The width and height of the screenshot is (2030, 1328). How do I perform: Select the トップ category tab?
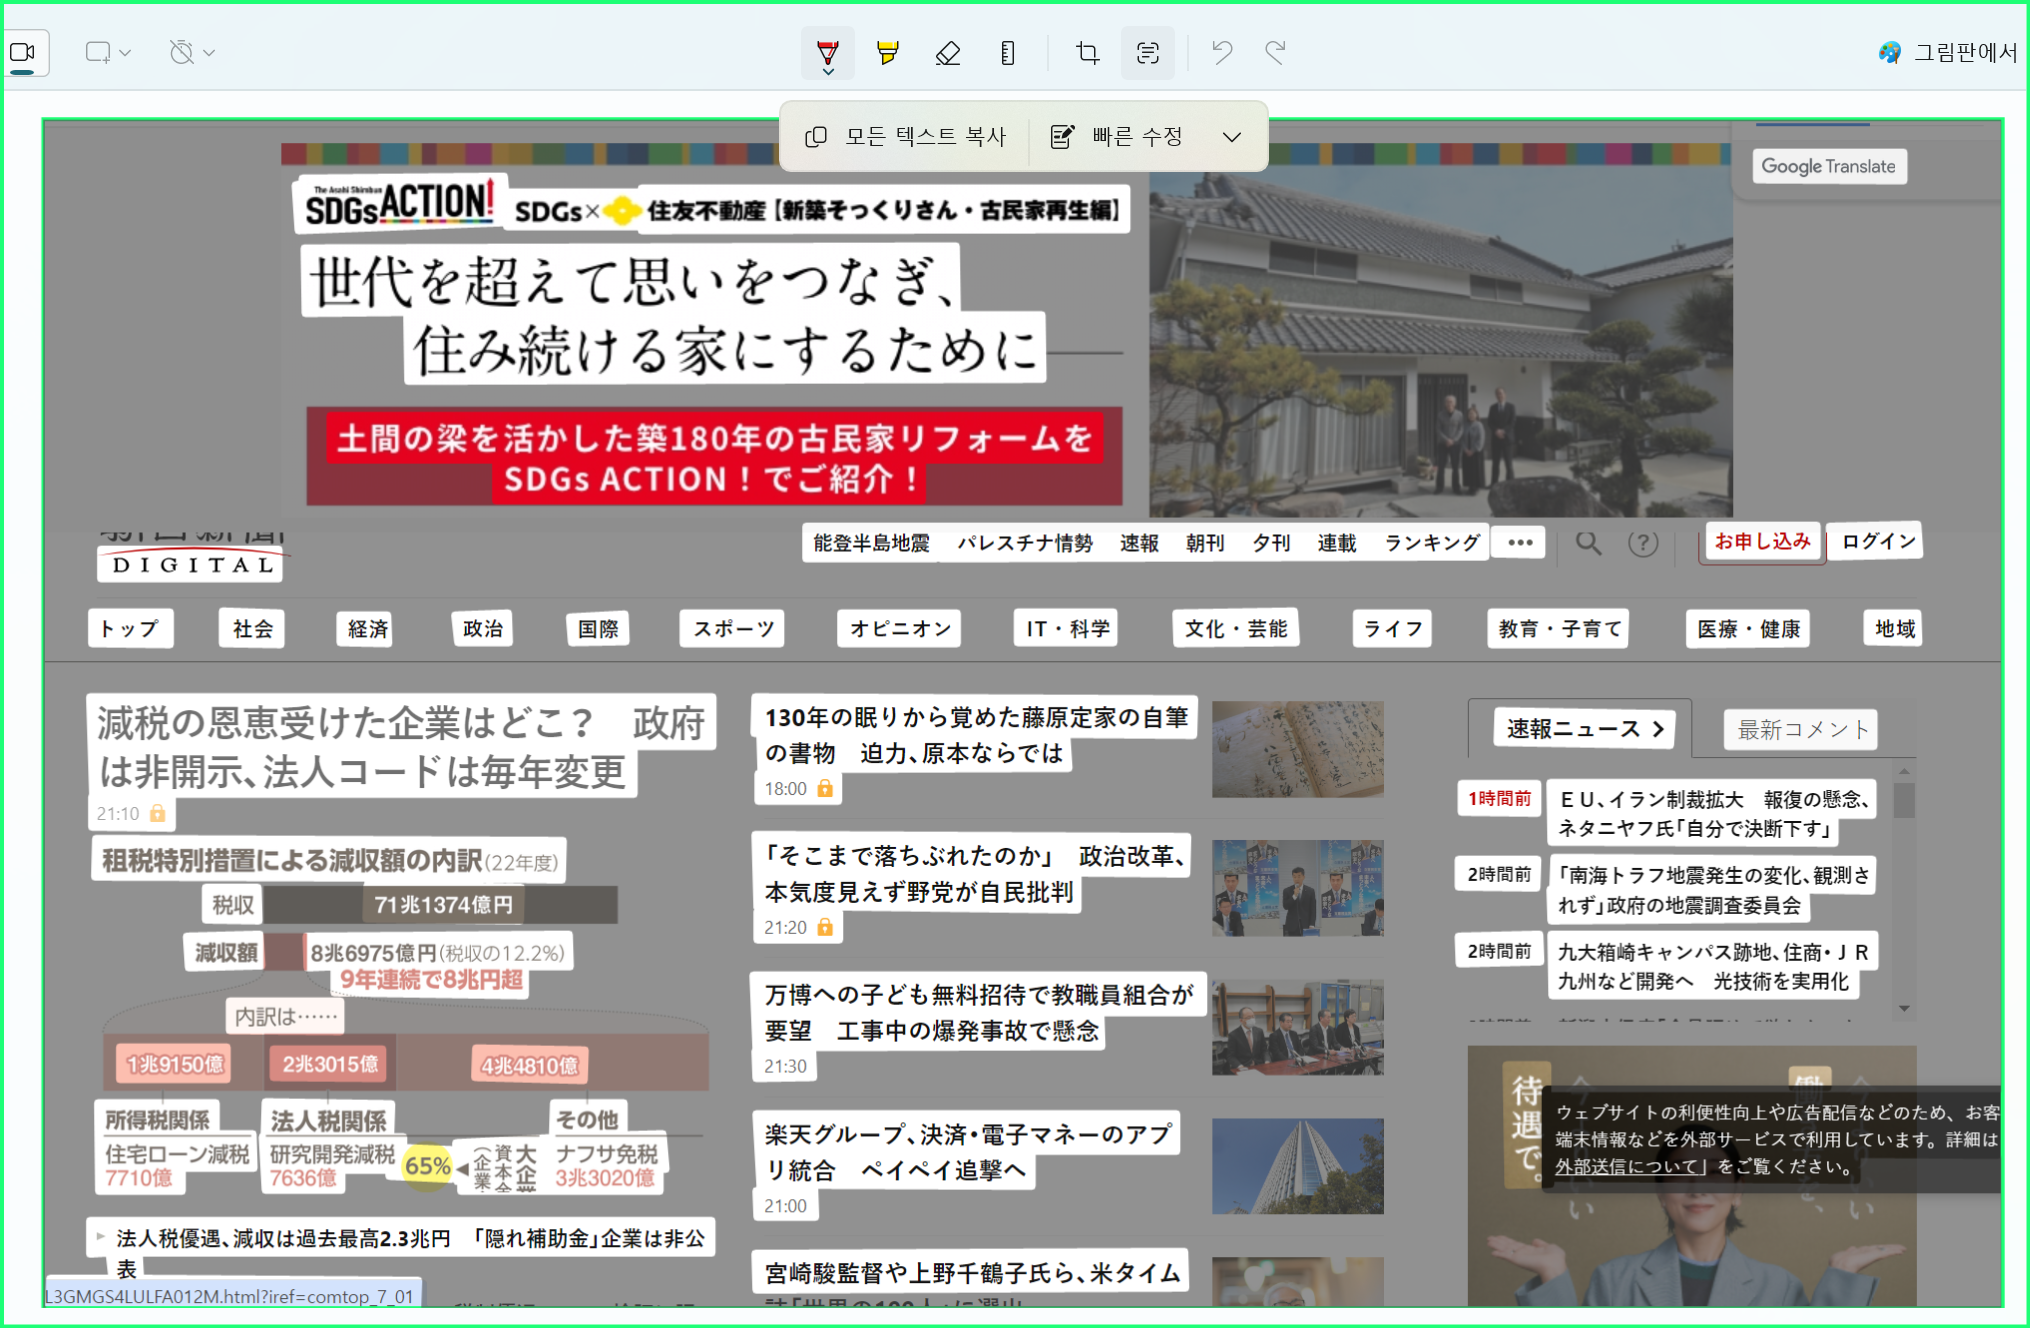130,629
